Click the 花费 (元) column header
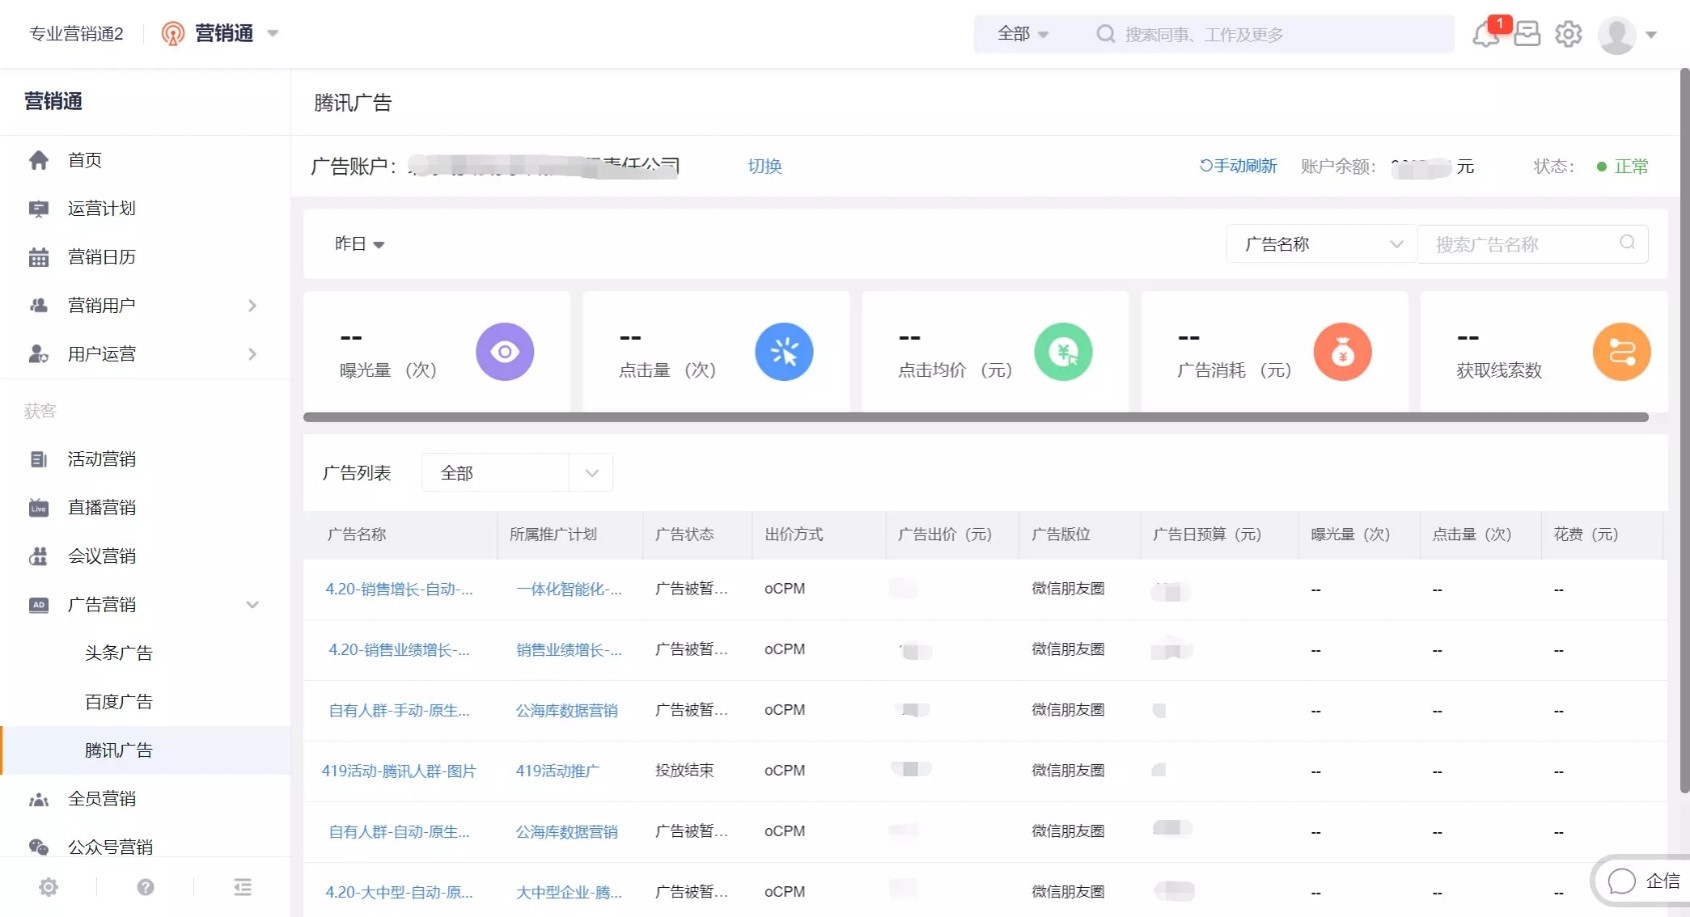1690x917 pixels. 1585,535
